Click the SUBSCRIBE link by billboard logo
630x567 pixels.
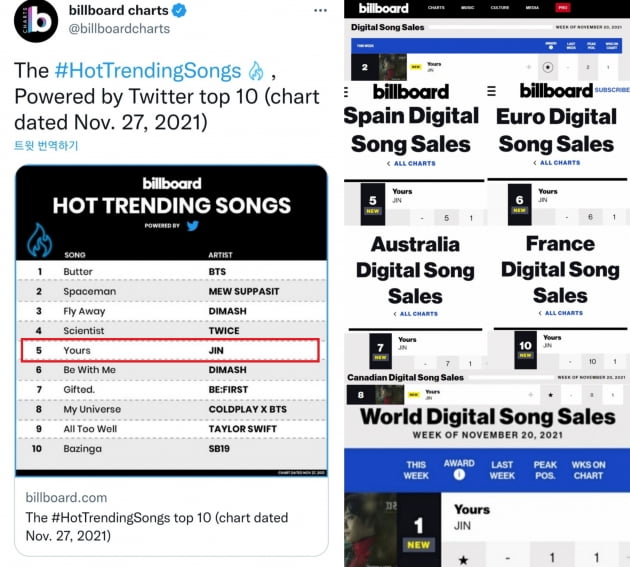pos(612,90)
